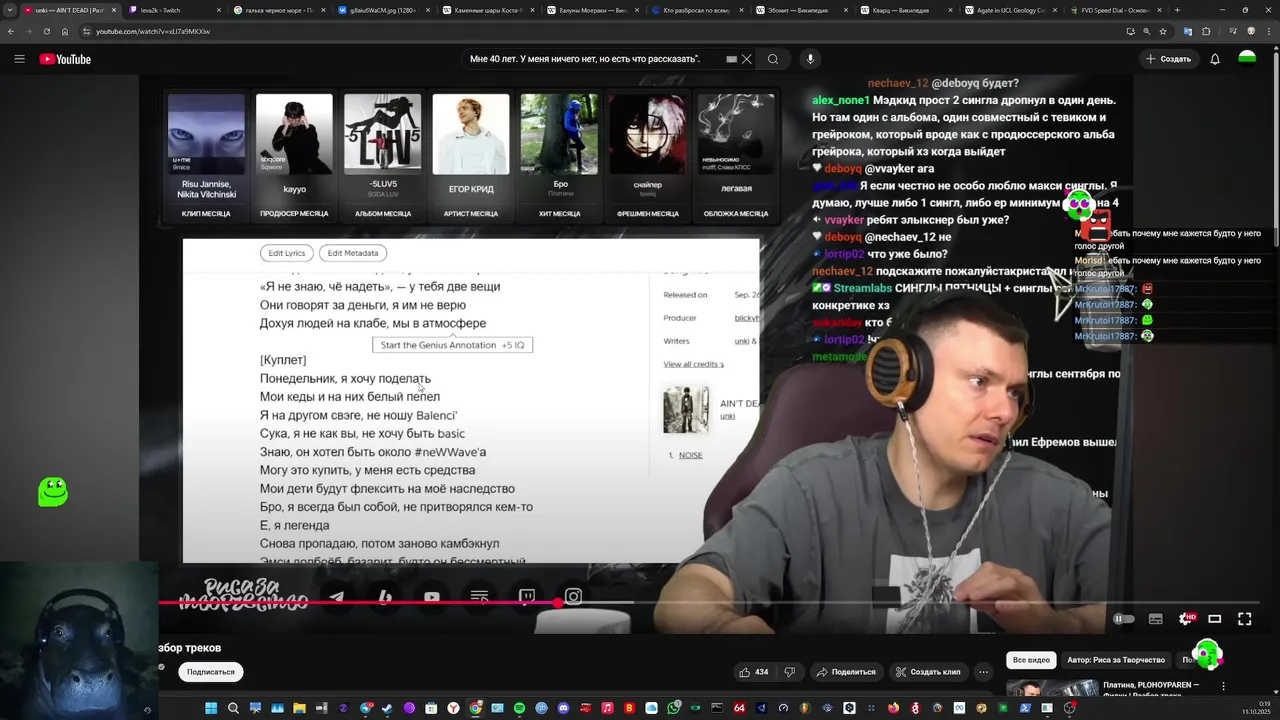Reload the current page
Image resolution: width=1280 pixels, height=720 pixels.
tap(46, 31)
